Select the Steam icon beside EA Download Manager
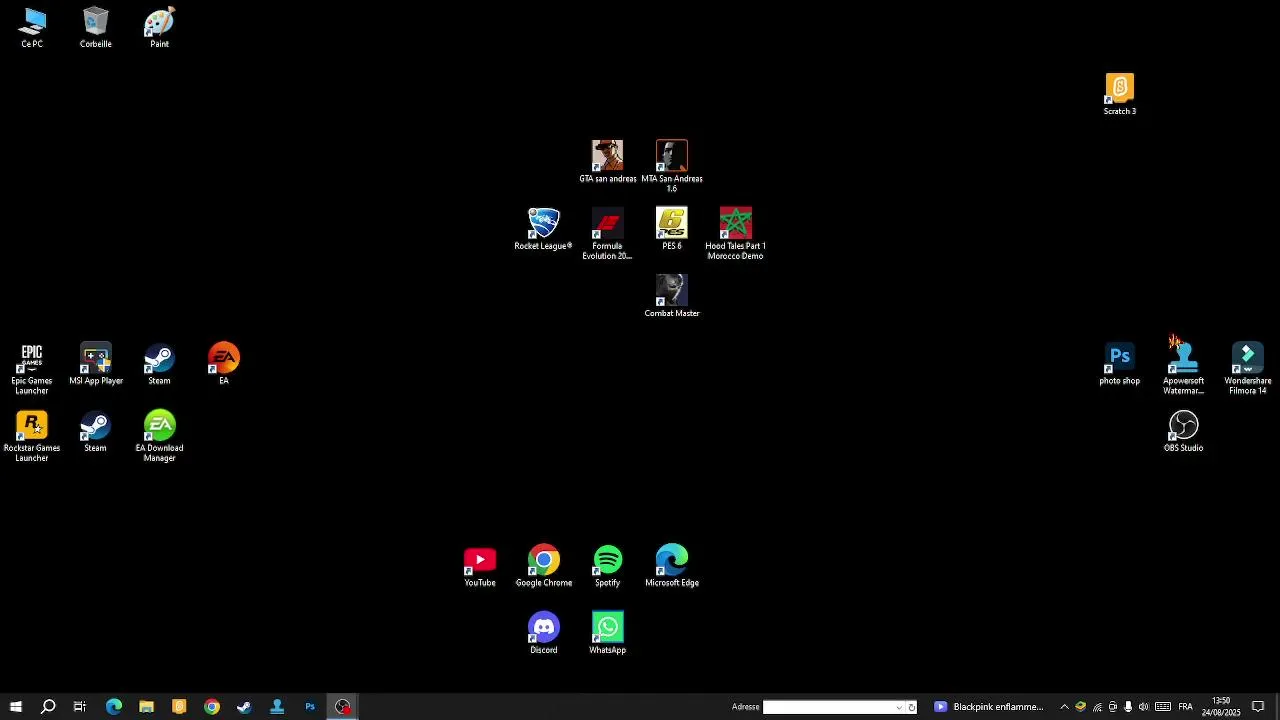The height and width of the screenshot is (720, 1280). coord(96,431)
